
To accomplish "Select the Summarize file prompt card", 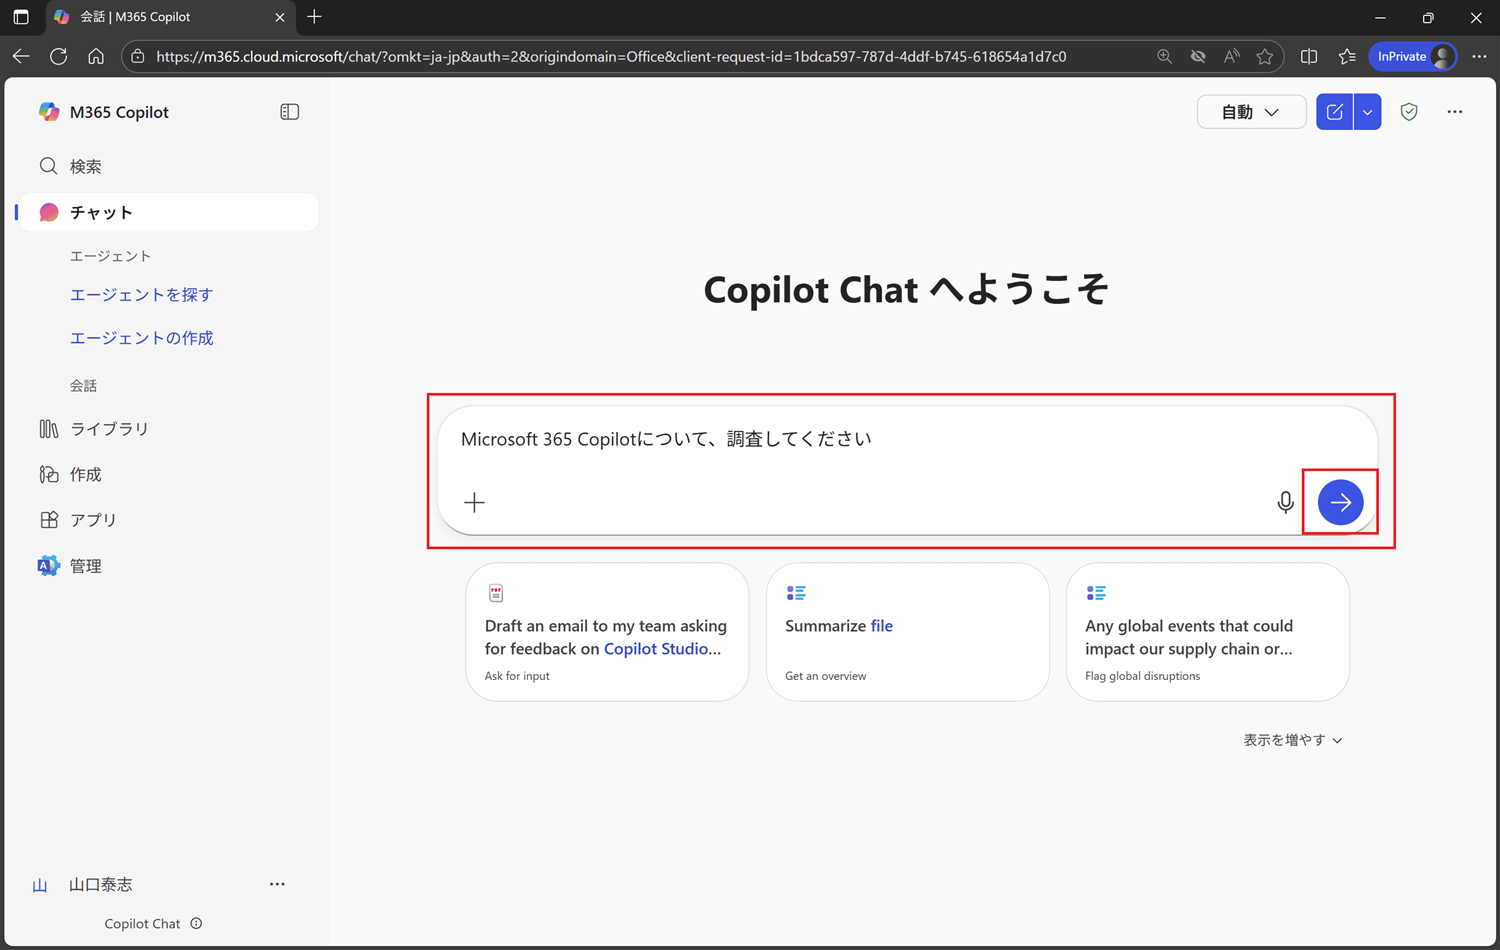I will pyautogui.click(x=907, y=632).
